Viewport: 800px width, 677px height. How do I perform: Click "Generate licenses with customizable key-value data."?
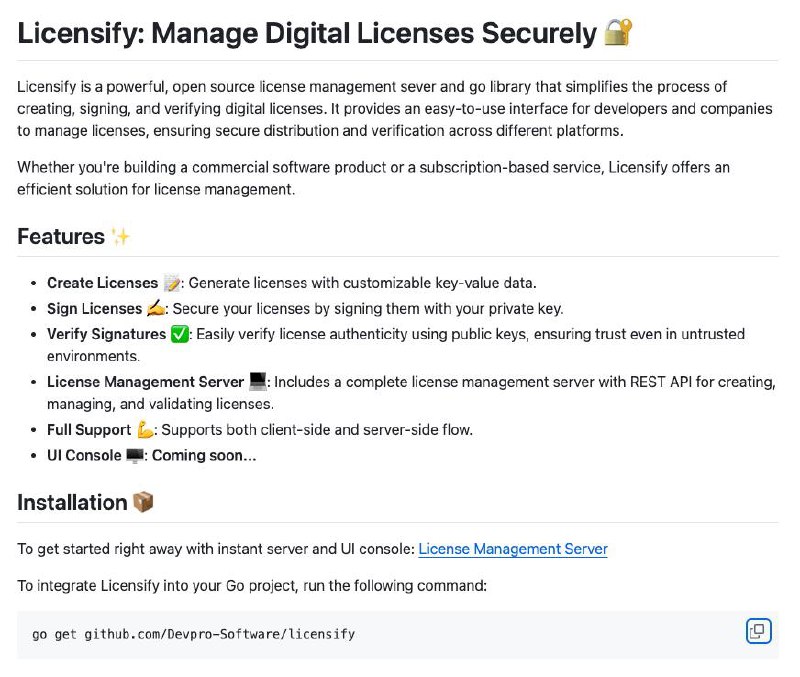tap(362, 283)
